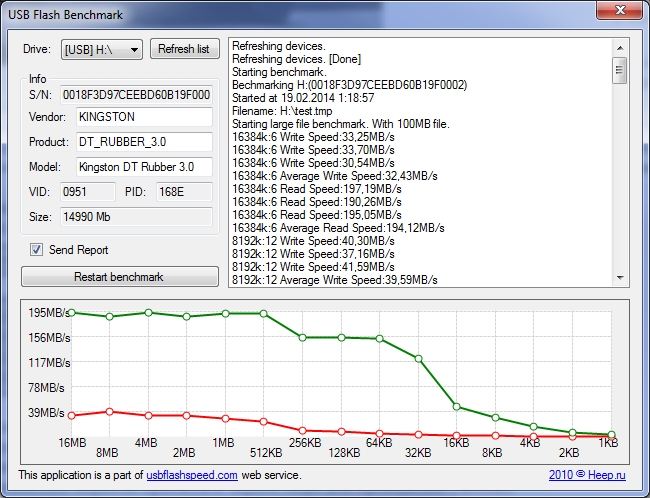Click the 2KB label on chart x-axis

[x=569, y=452]
